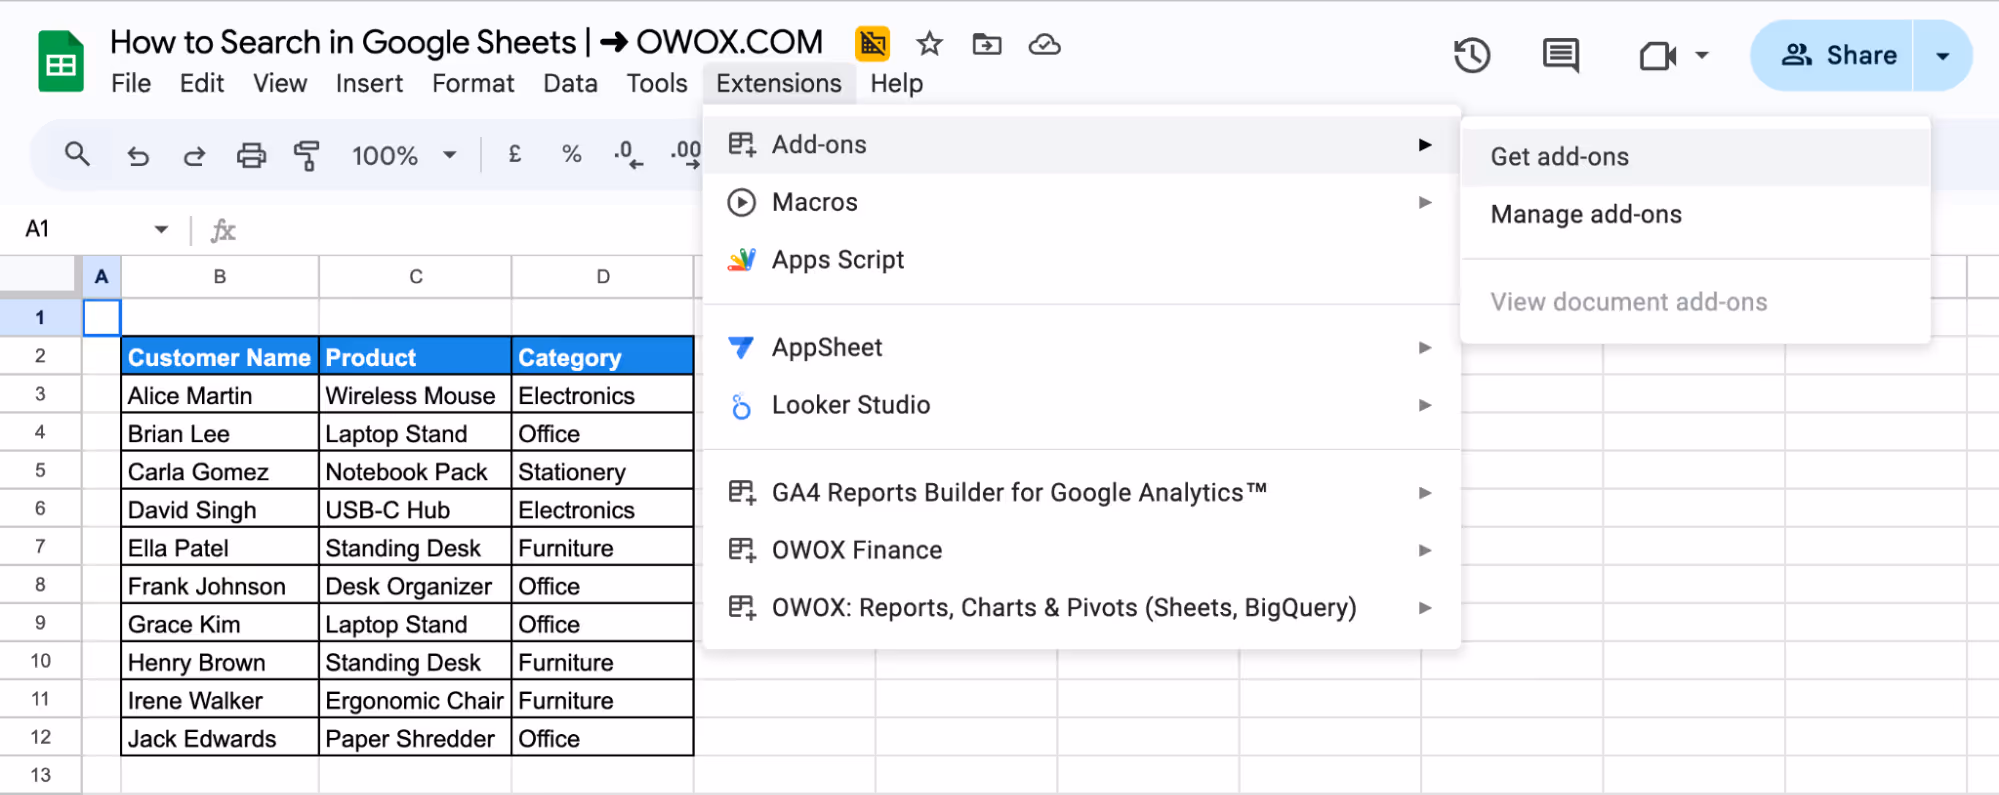
Task: Close the Extensions menu
Action: click(x=779, y=83)
